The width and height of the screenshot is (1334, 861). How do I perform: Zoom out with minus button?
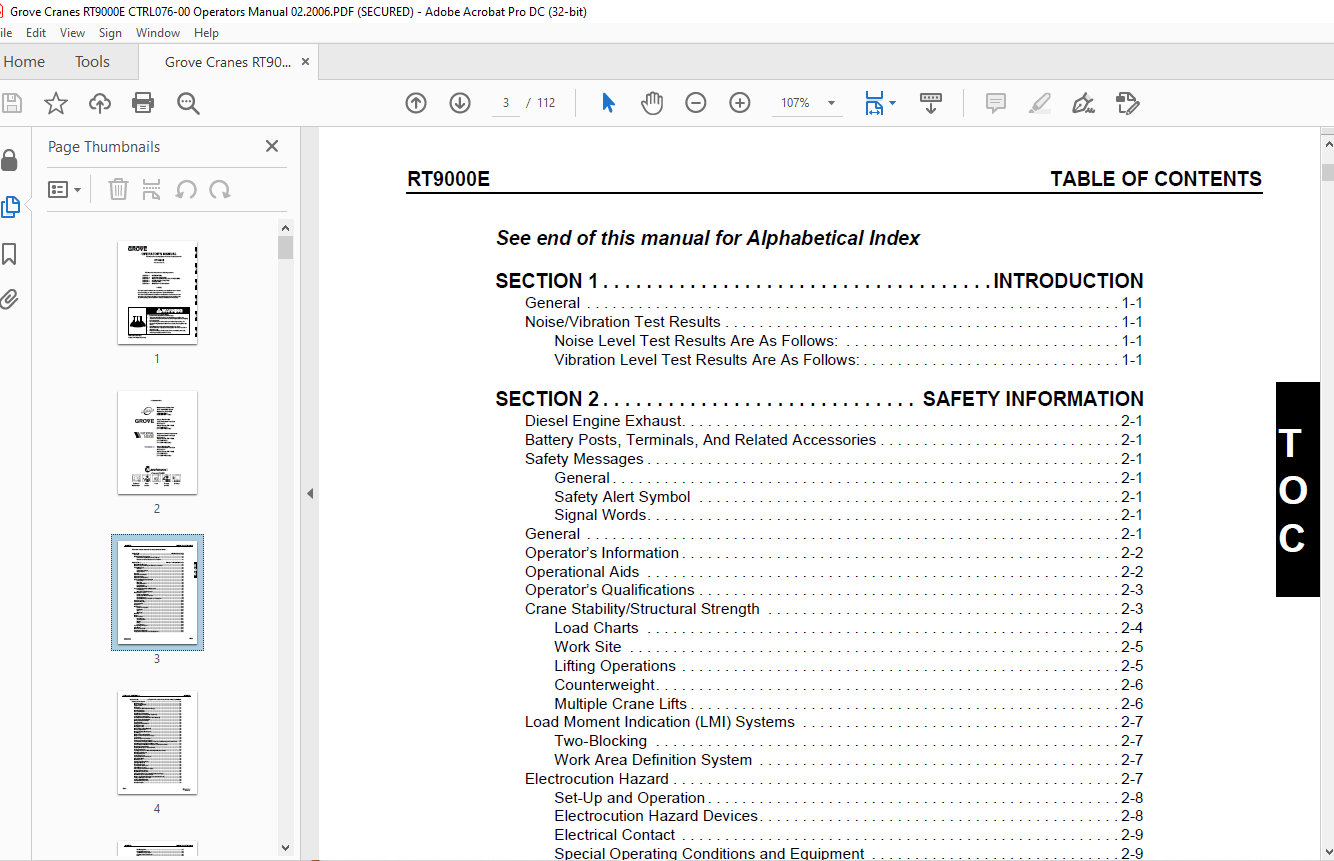(x=696, y=103)
